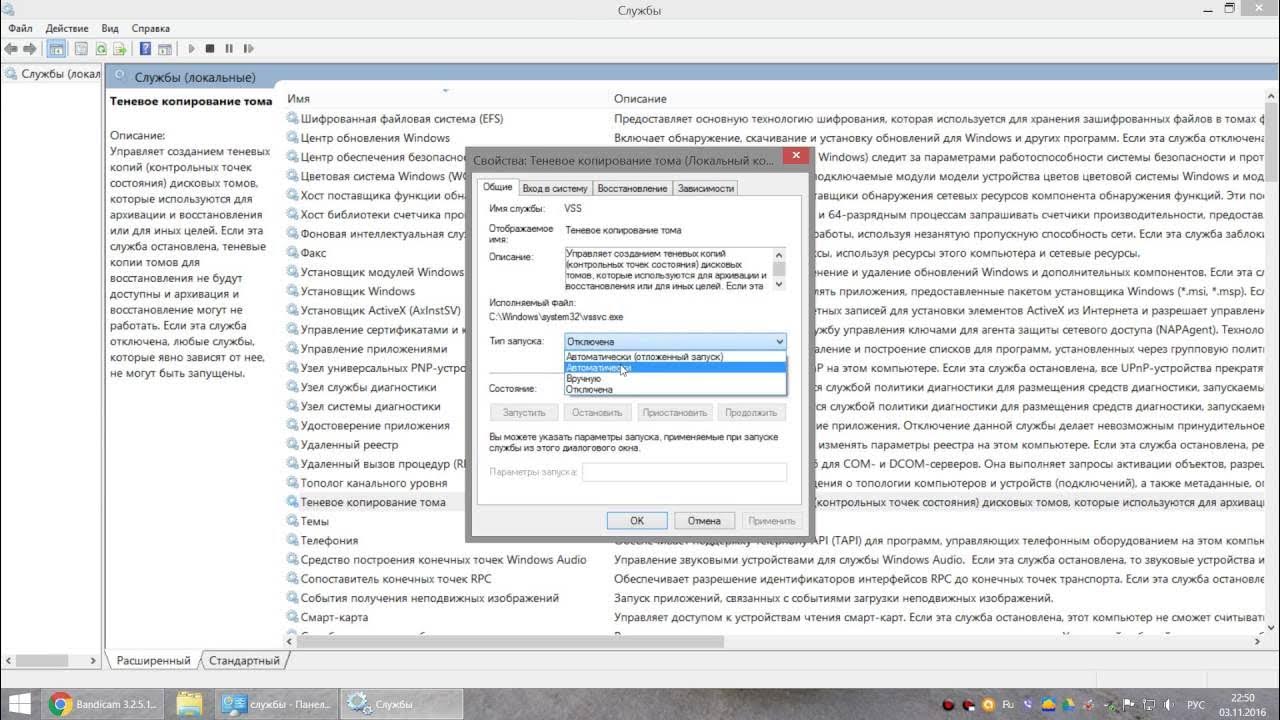Select the Центр обновления Windows service row
This screenshot has width=1280, height=720.
(x=375, y=138)
